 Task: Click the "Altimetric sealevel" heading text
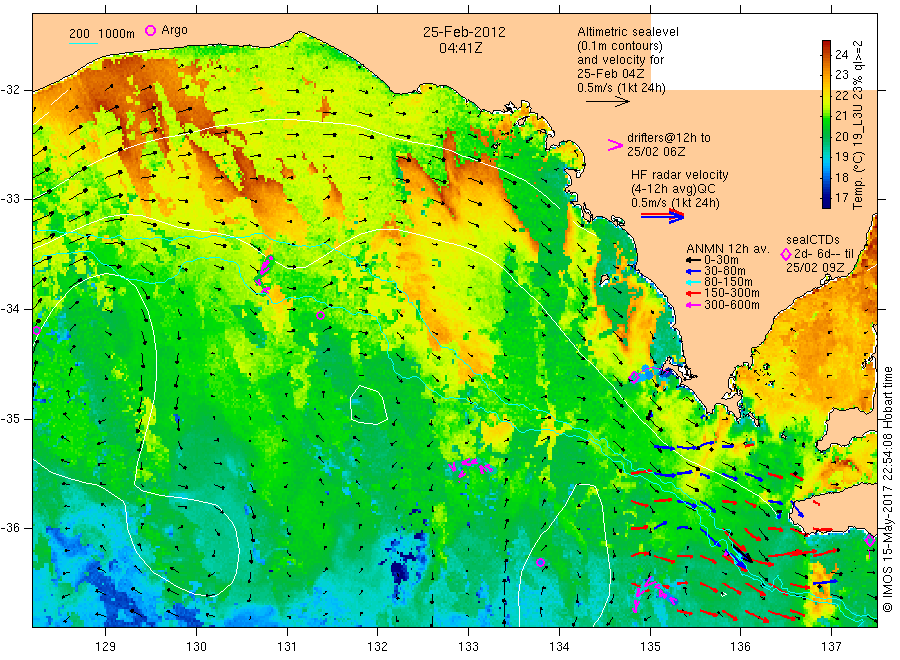point(627,32)
